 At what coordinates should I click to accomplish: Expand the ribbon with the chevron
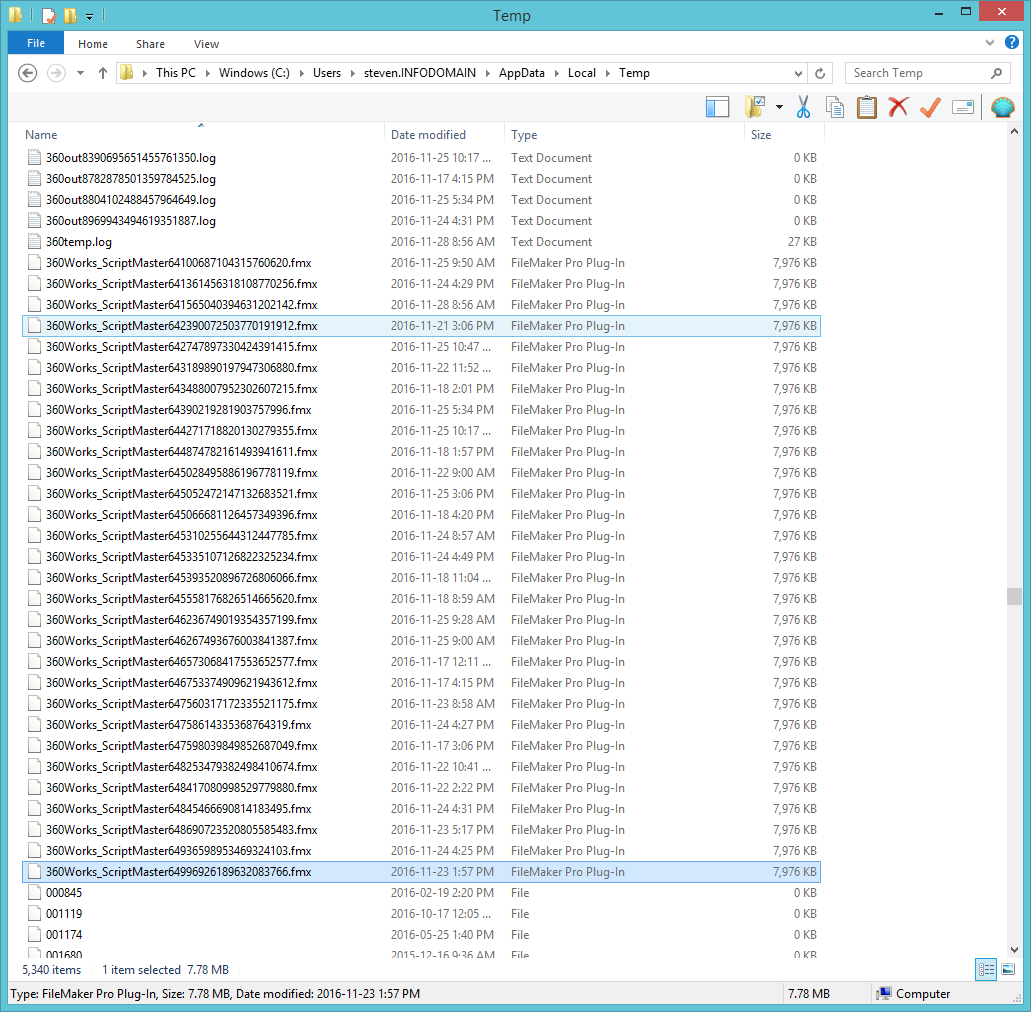tap(990, 43)
